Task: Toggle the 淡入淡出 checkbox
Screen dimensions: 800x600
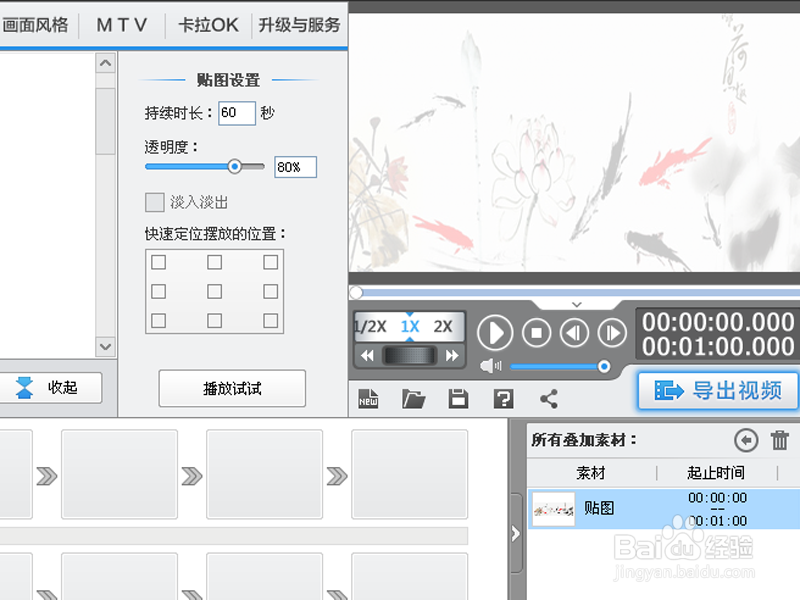Action: click(x=155, y=202)
